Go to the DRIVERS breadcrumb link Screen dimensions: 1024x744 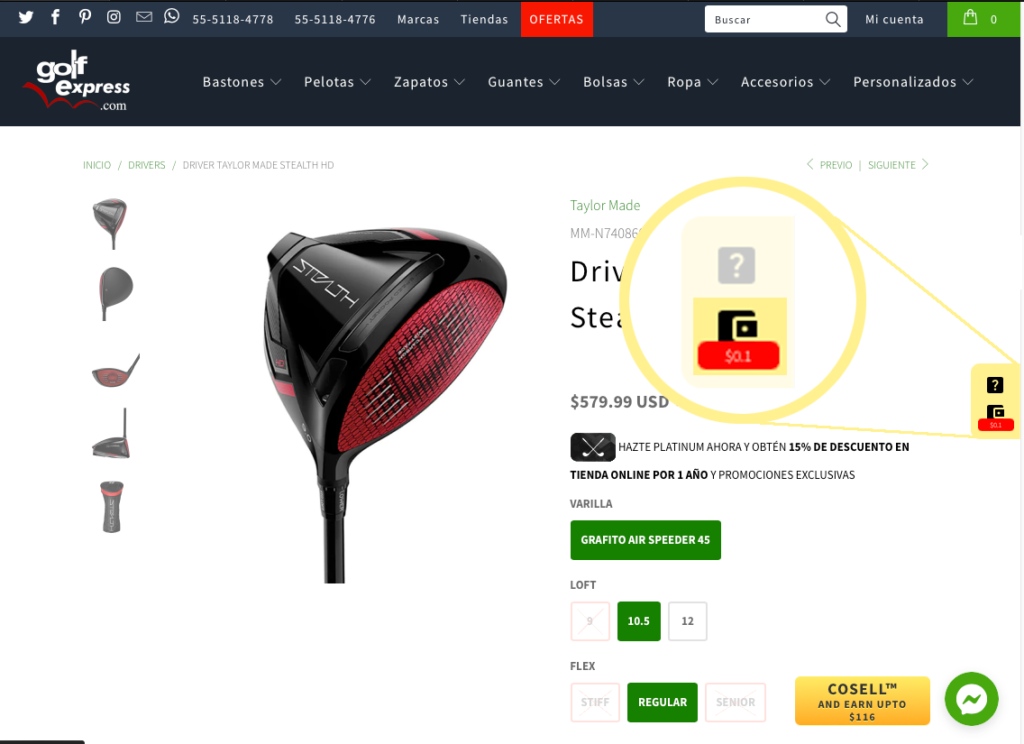pos(146,165)
